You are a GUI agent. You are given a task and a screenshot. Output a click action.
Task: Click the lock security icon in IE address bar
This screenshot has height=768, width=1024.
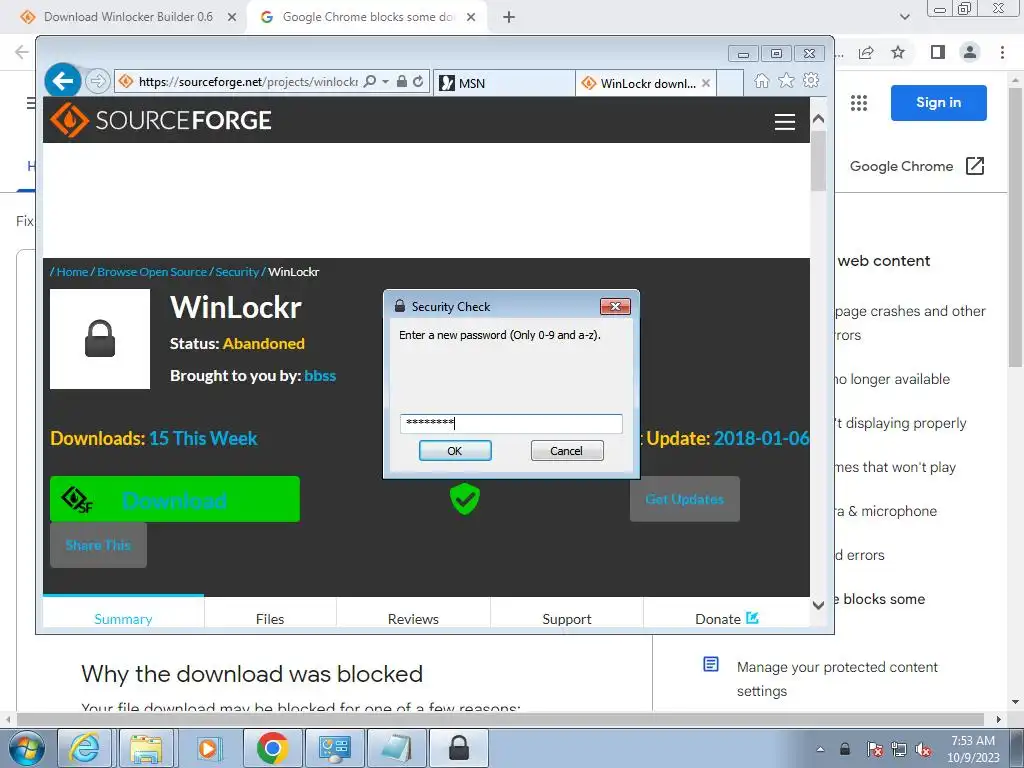pyautogui.click(x=402, y=82)
